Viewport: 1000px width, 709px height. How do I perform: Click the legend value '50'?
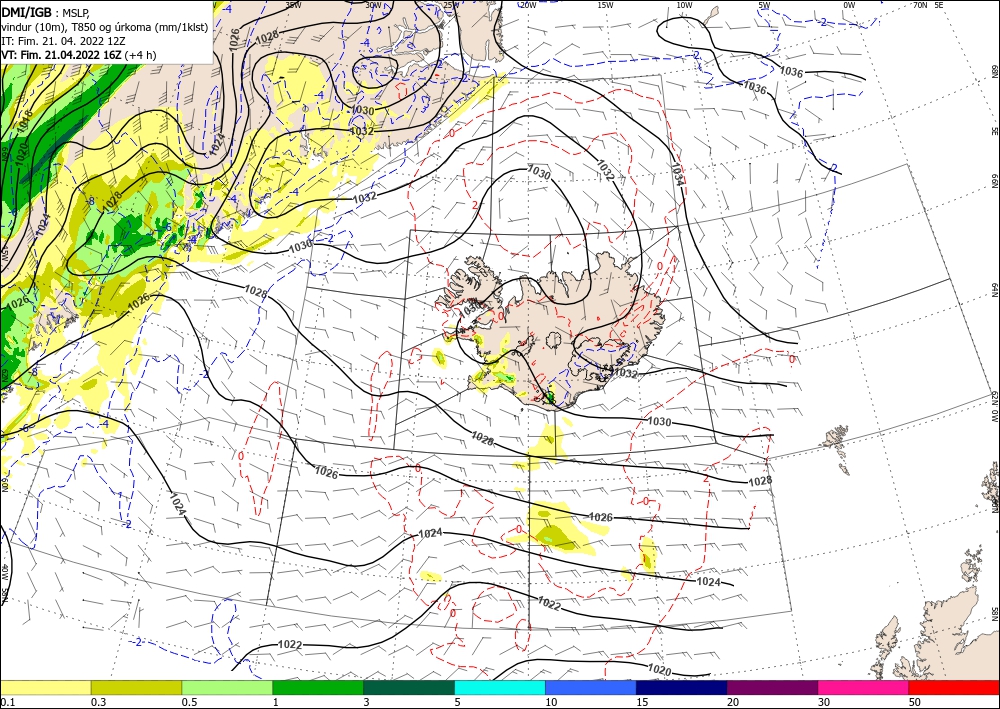click(915, 702)
